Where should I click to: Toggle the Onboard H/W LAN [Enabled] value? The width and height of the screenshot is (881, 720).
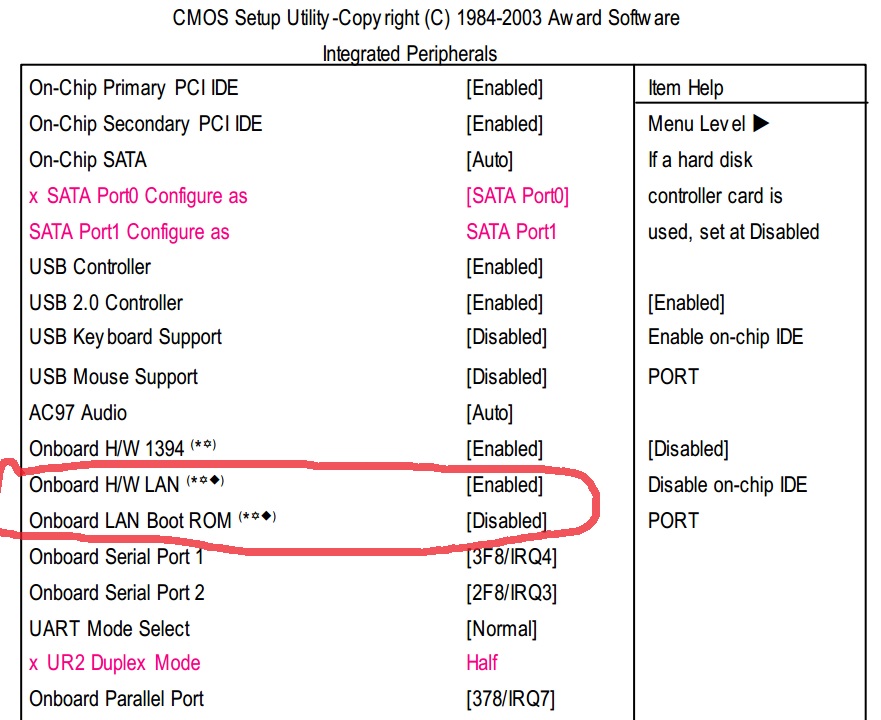pos(504,485)
